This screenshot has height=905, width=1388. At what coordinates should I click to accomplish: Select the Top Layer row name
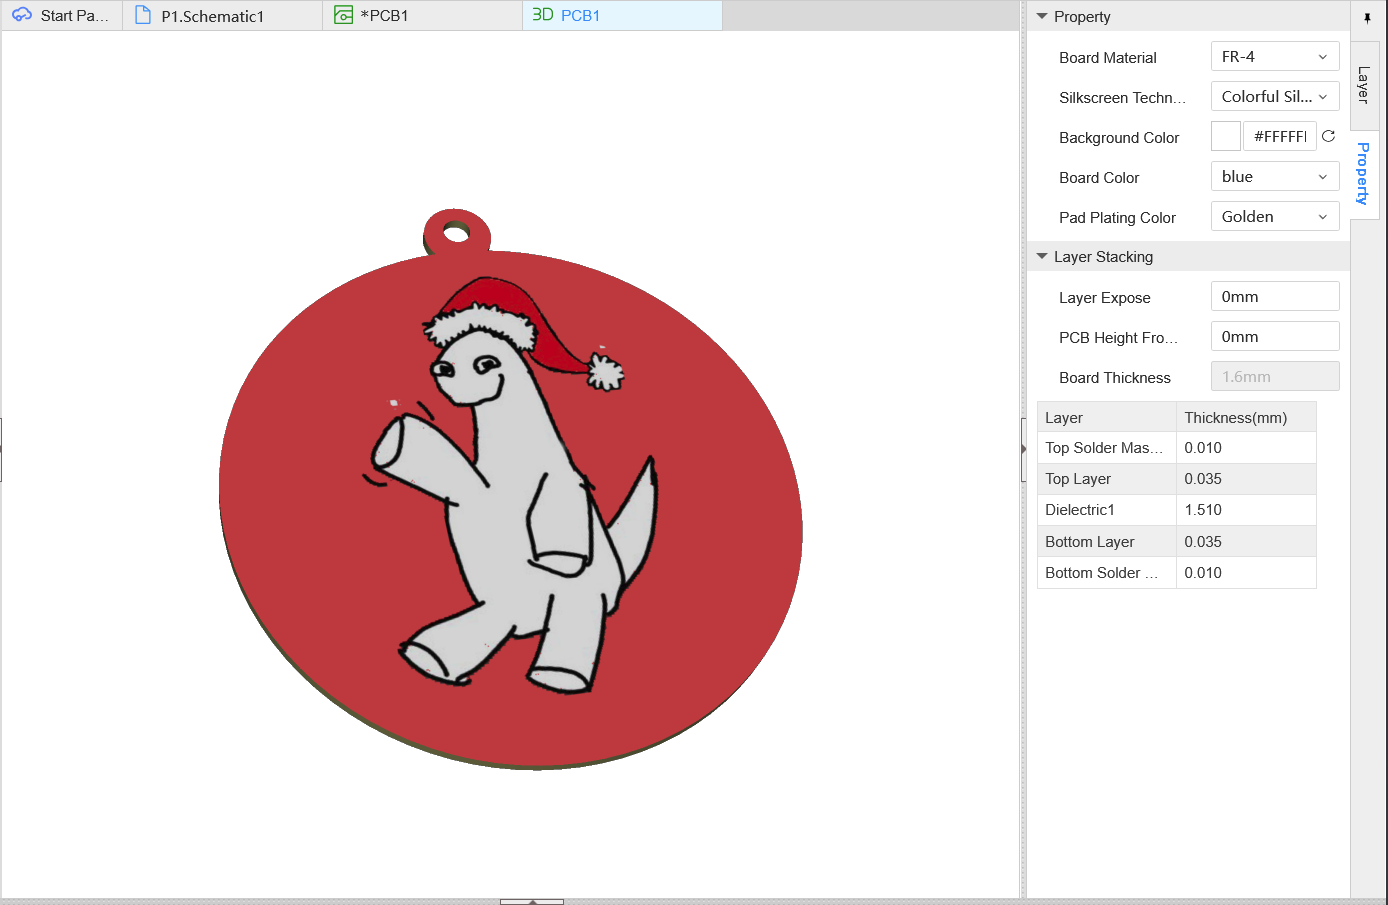[1078, 479]
